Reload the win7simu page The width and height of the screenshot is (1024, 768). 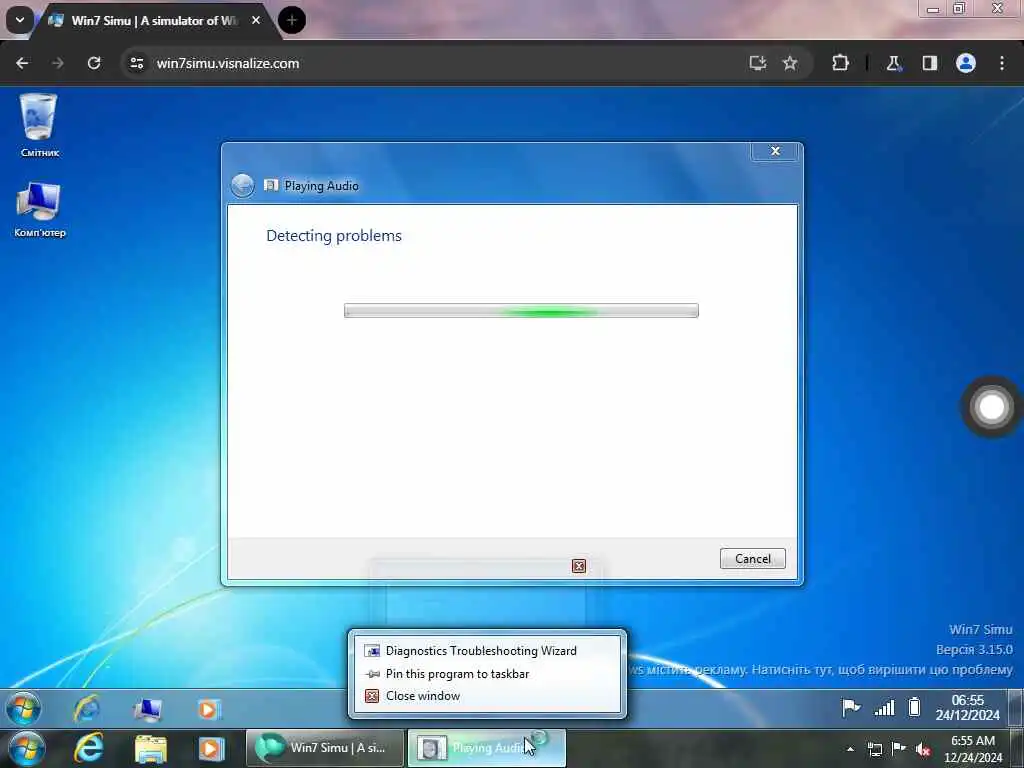(94, 63)
